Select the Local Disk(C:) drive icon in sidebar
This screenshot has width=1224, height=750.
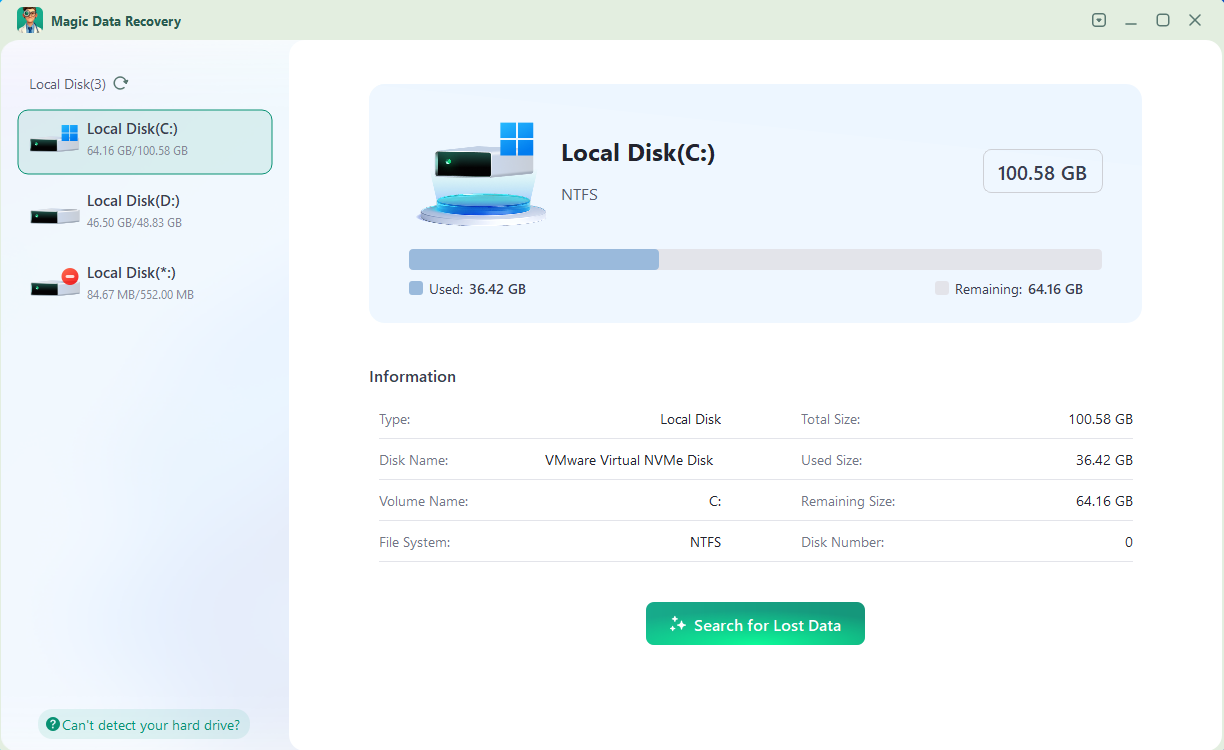55,140
